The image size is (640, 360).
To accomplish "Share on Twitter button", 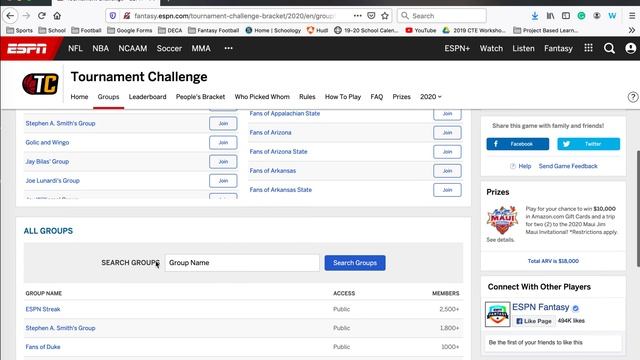I will click(x=589, y=144).
